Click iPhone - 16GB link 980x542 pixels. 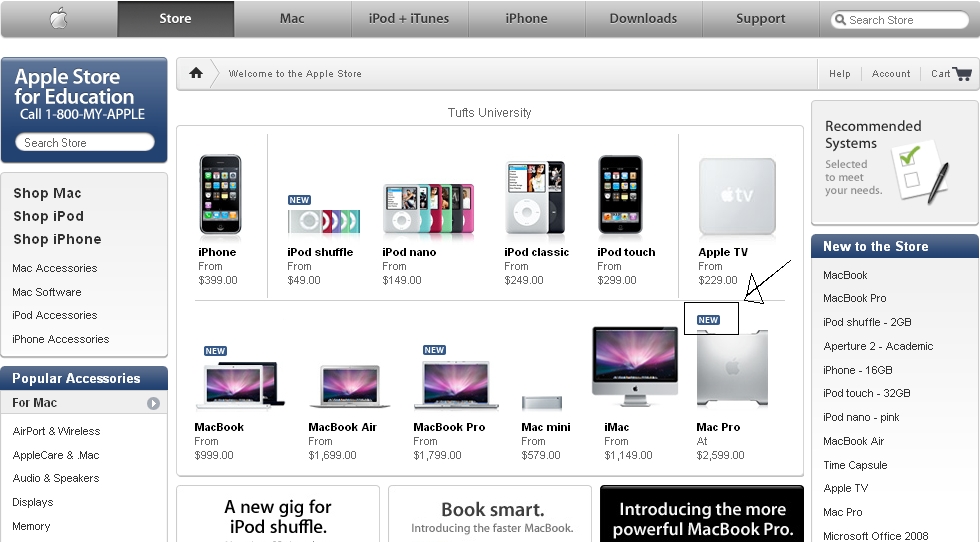click(858, 370)
